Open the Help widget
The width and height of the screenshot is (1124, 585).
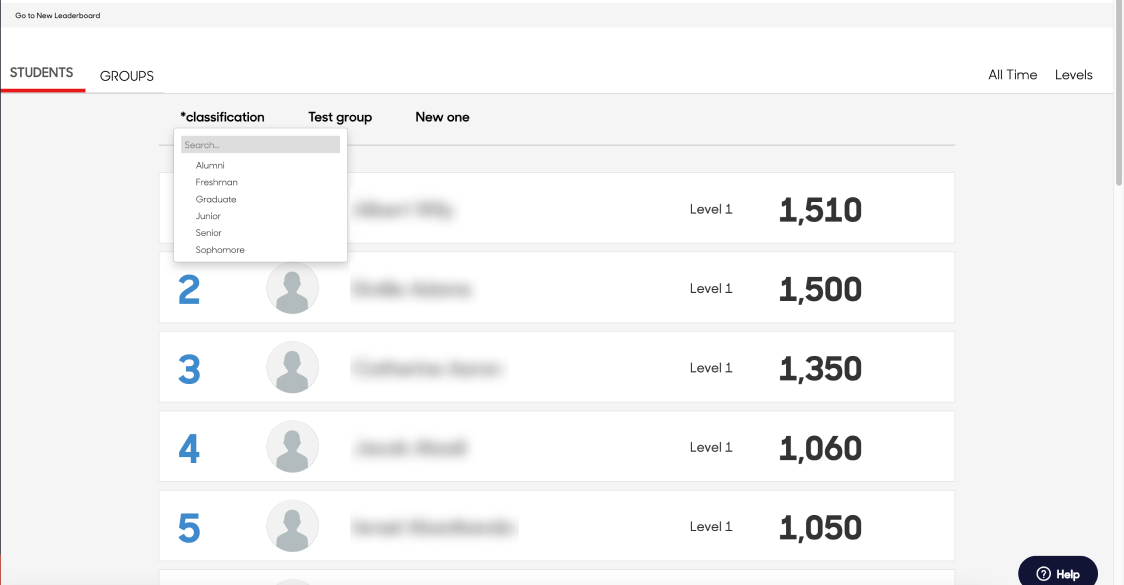(1058, 572)
